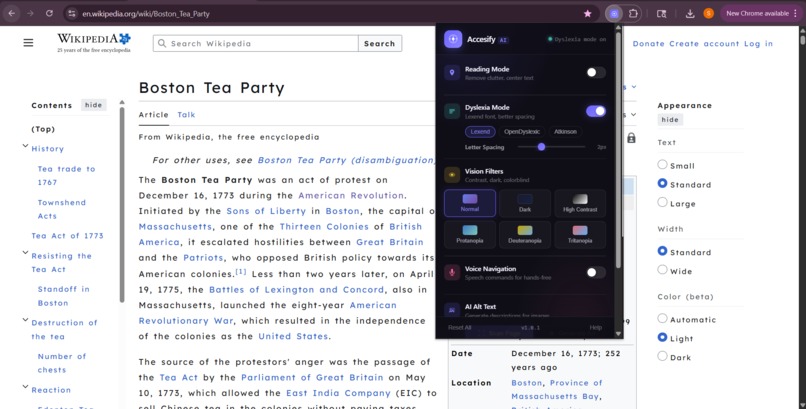Hide the Contents sidebar
The image size is (806, 409).
94,105
